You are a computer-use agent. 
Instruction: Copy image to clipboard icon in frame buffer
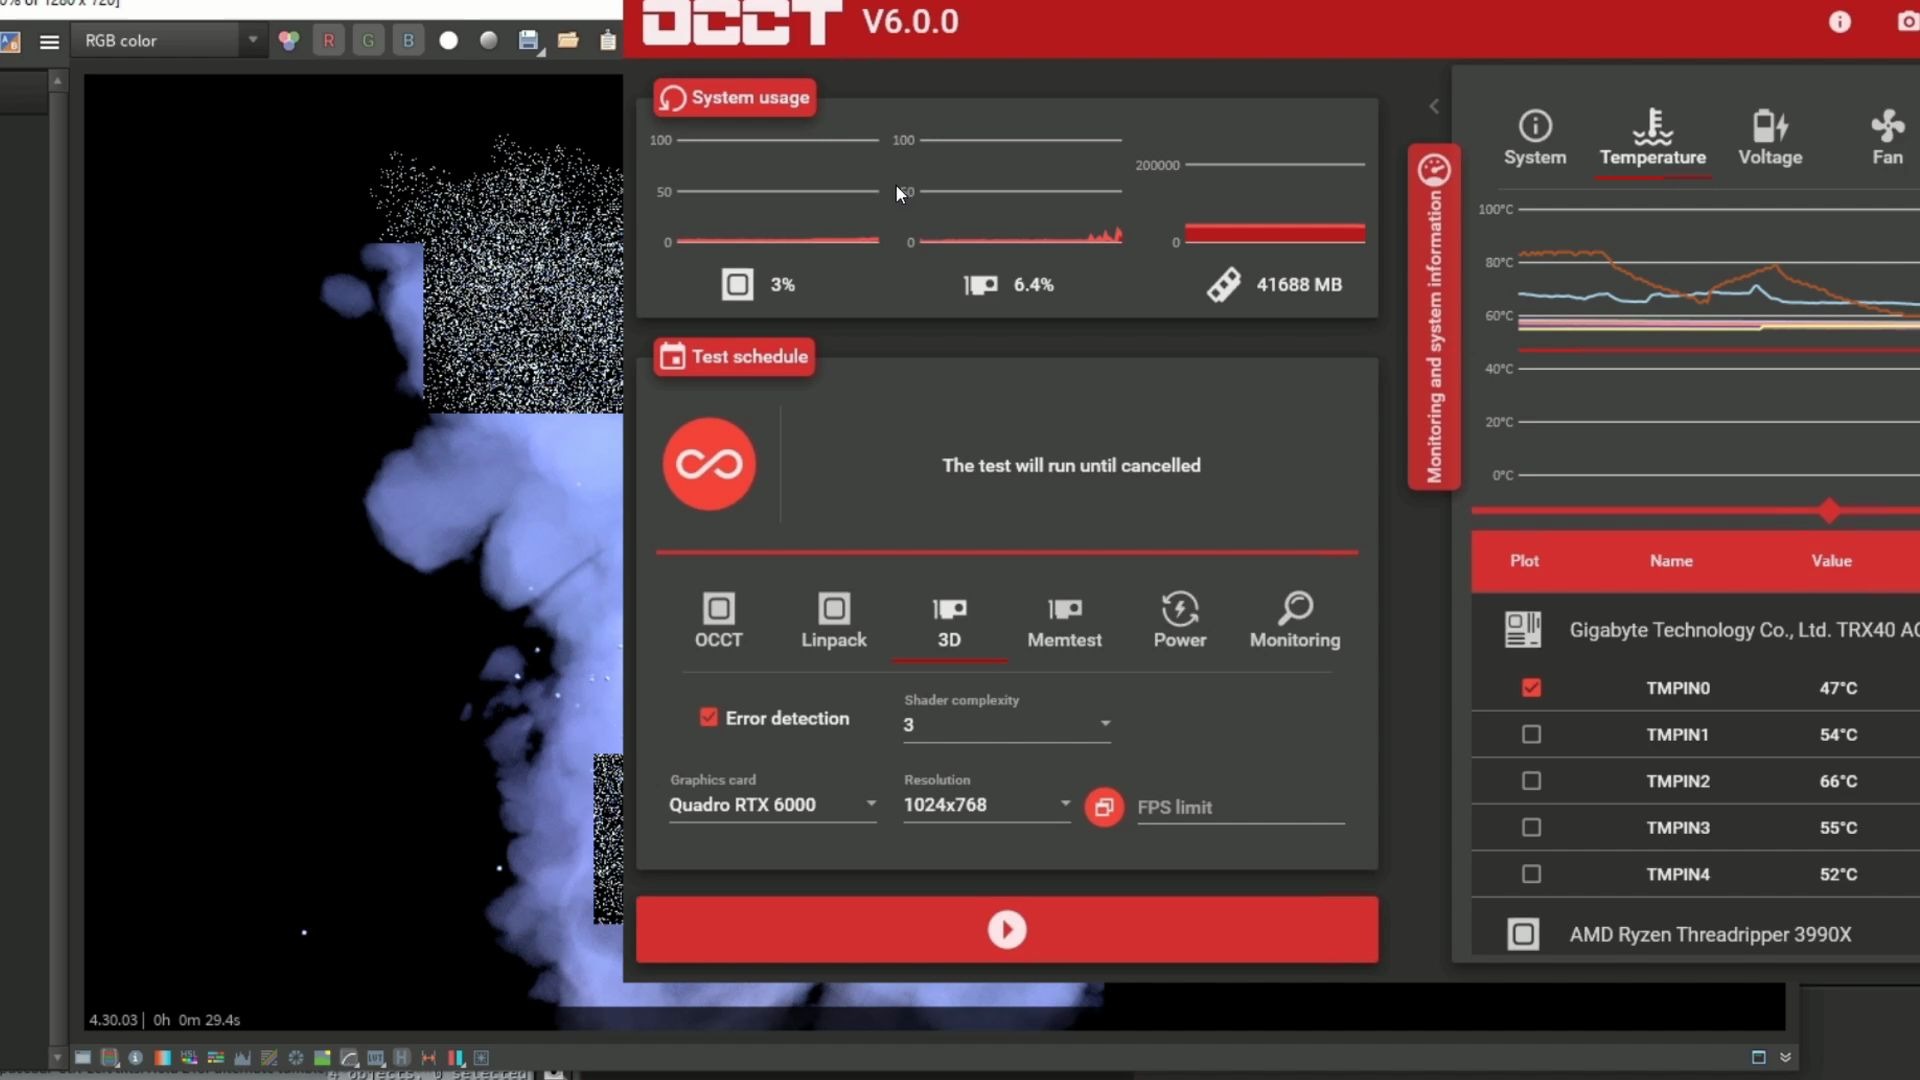[607, 41]
